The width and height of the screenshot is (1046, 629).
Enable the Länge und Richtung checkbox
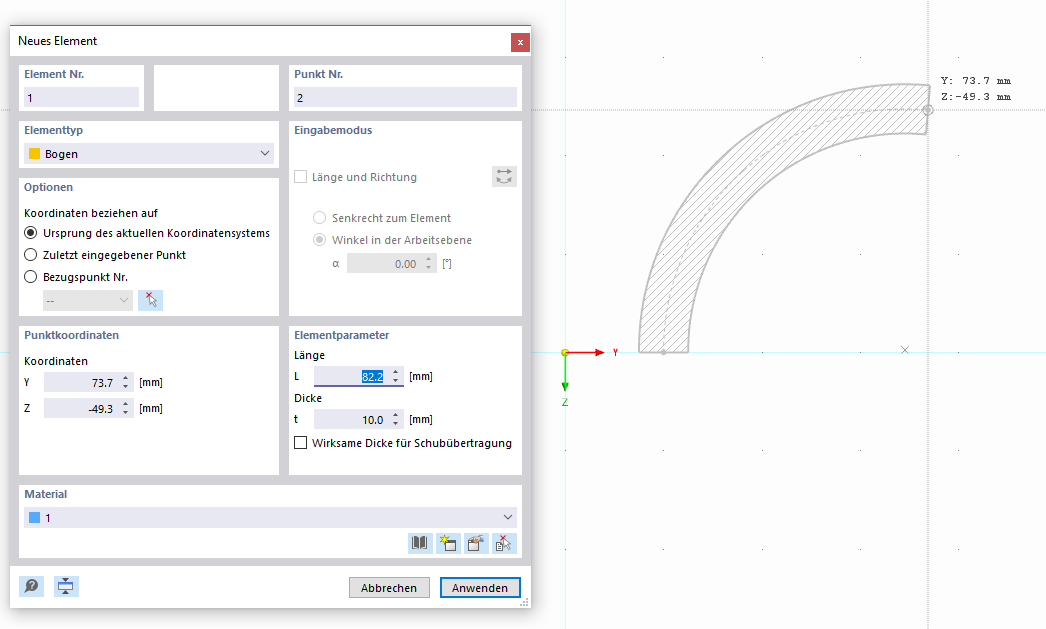pos(301,177)
